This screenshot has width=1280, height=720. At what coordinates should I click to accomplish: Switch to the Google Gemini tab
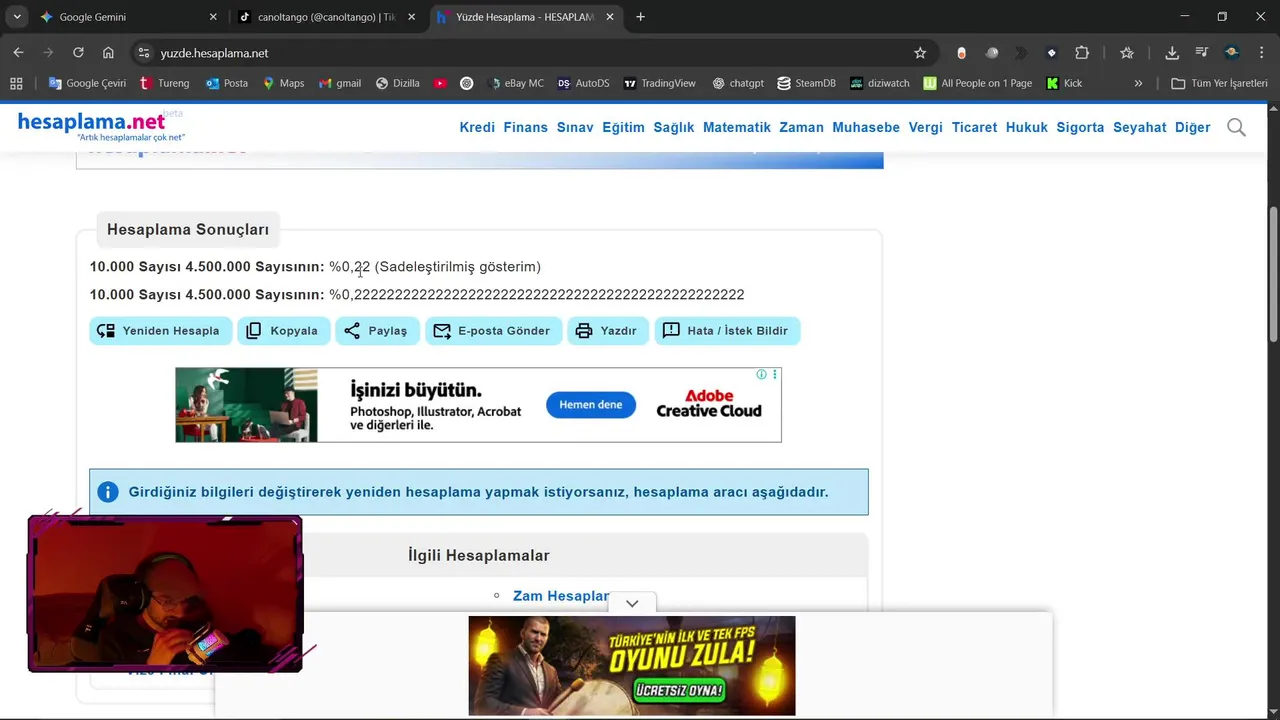click(120, 17)
